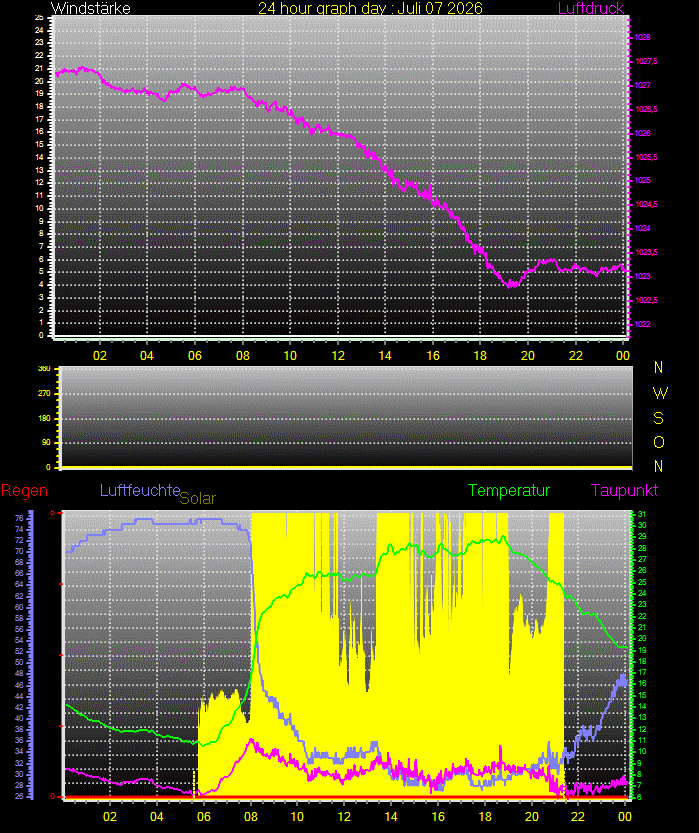The height and width of the screenshot is (833, 699).
Task: Click the 270 wind direction axis value
Action: (44, 394)
